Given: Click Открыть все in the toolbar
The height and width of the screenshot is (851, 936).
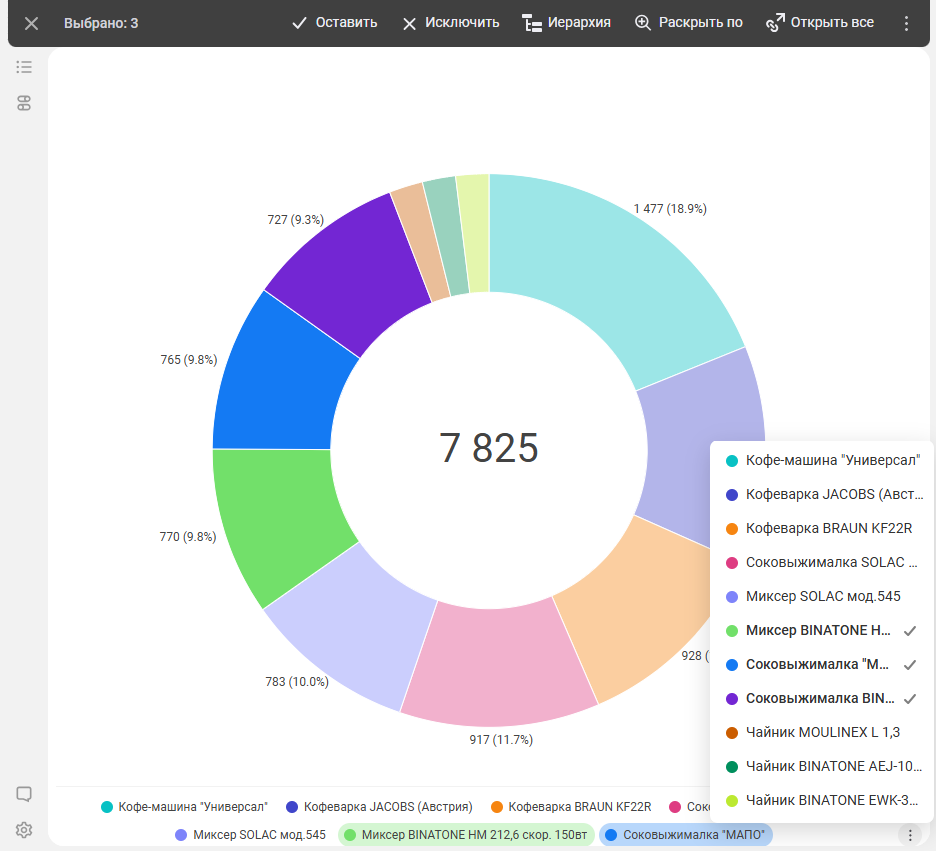Looking at the screenshot, I should coord(819,23).
